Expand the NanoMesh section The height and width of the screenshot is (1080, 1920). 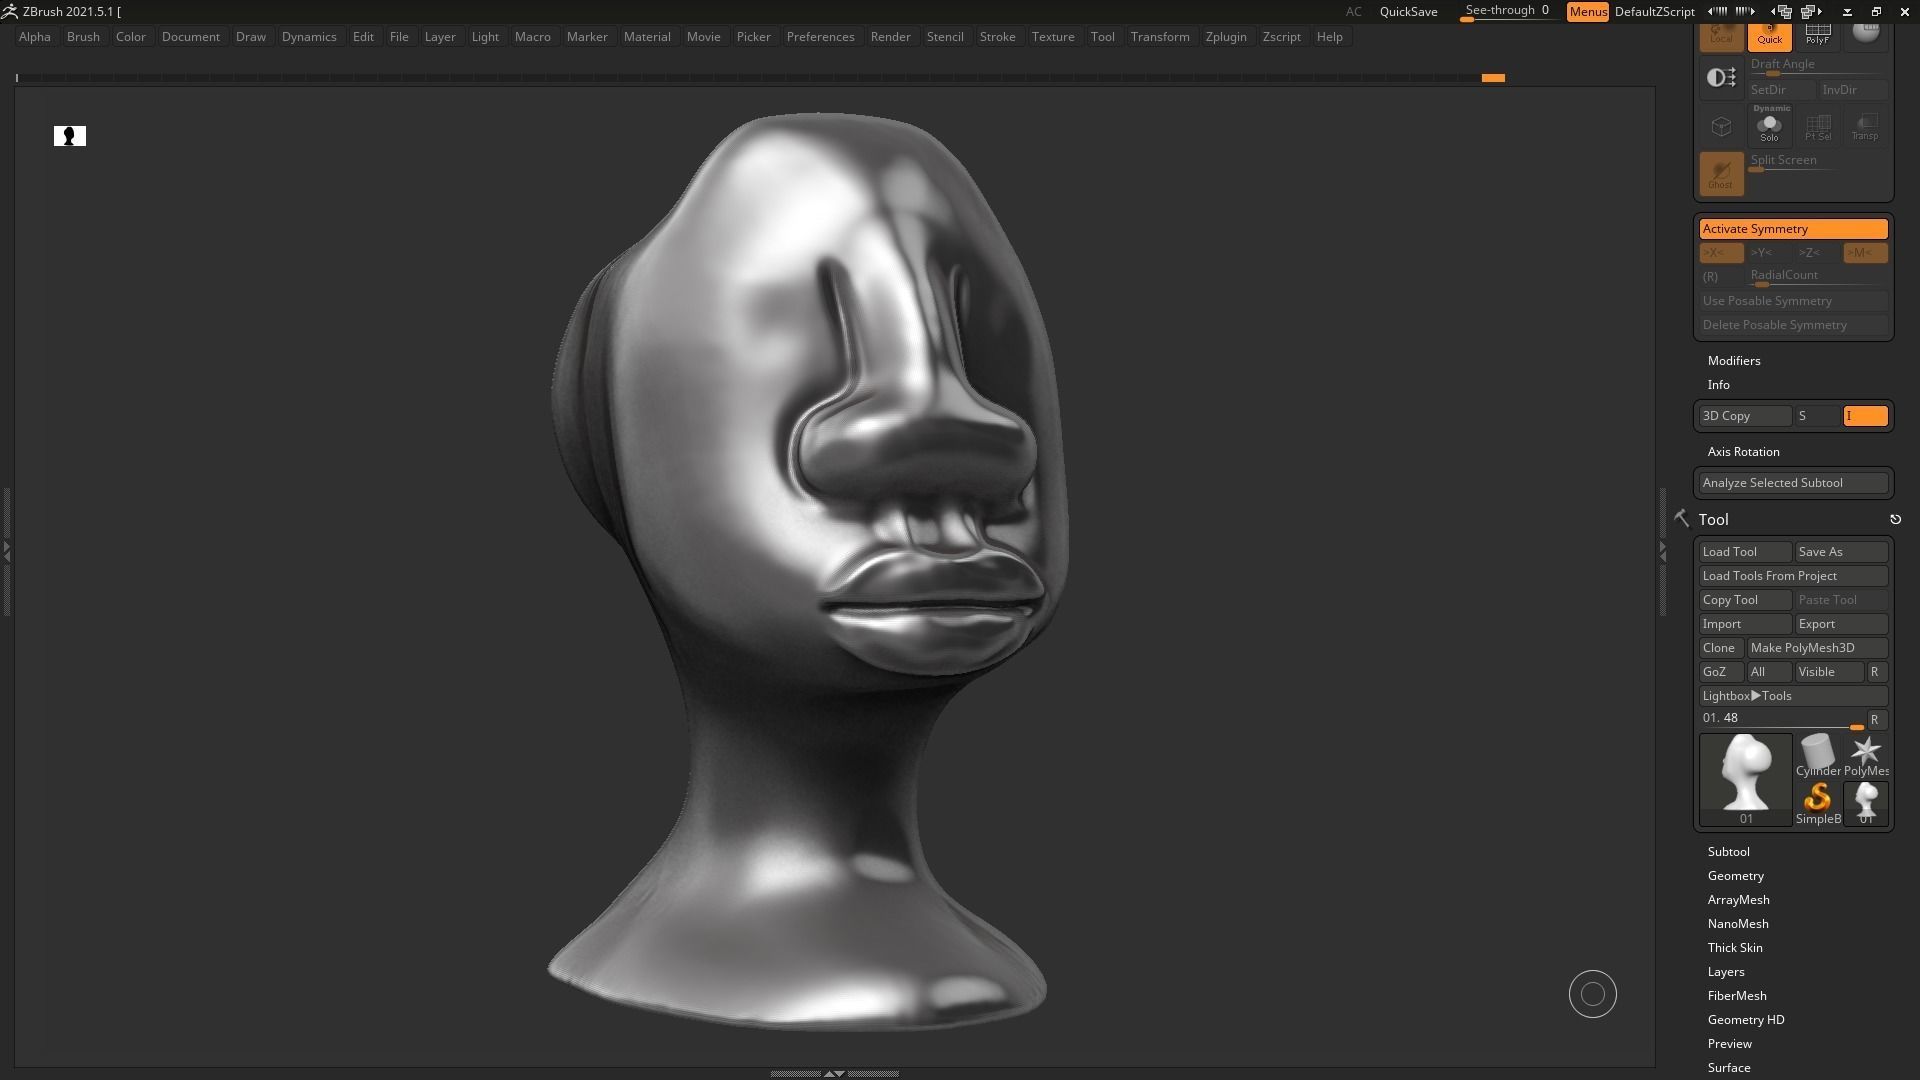tap(1738, 924)
